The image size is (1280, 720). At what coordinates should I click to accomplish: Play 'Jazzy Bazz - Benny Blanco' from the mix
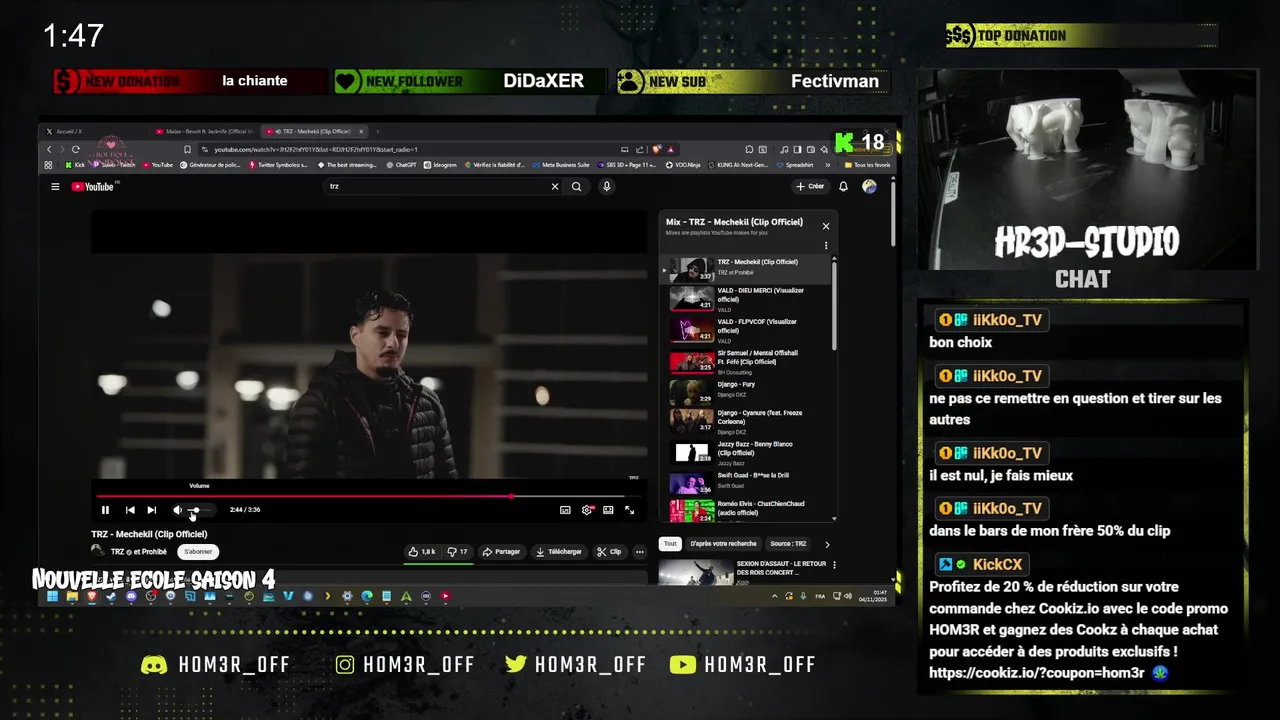[747, 452]
